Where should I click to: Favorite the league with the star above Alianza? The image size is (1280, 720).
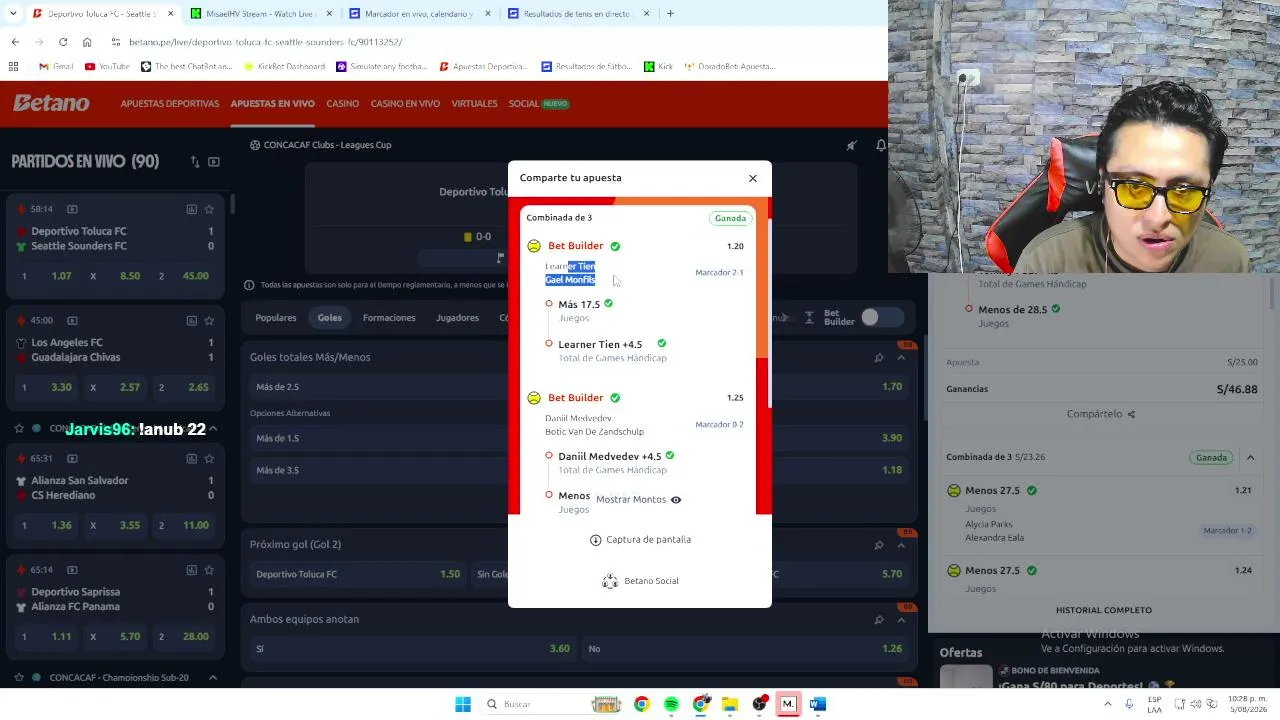18,429
